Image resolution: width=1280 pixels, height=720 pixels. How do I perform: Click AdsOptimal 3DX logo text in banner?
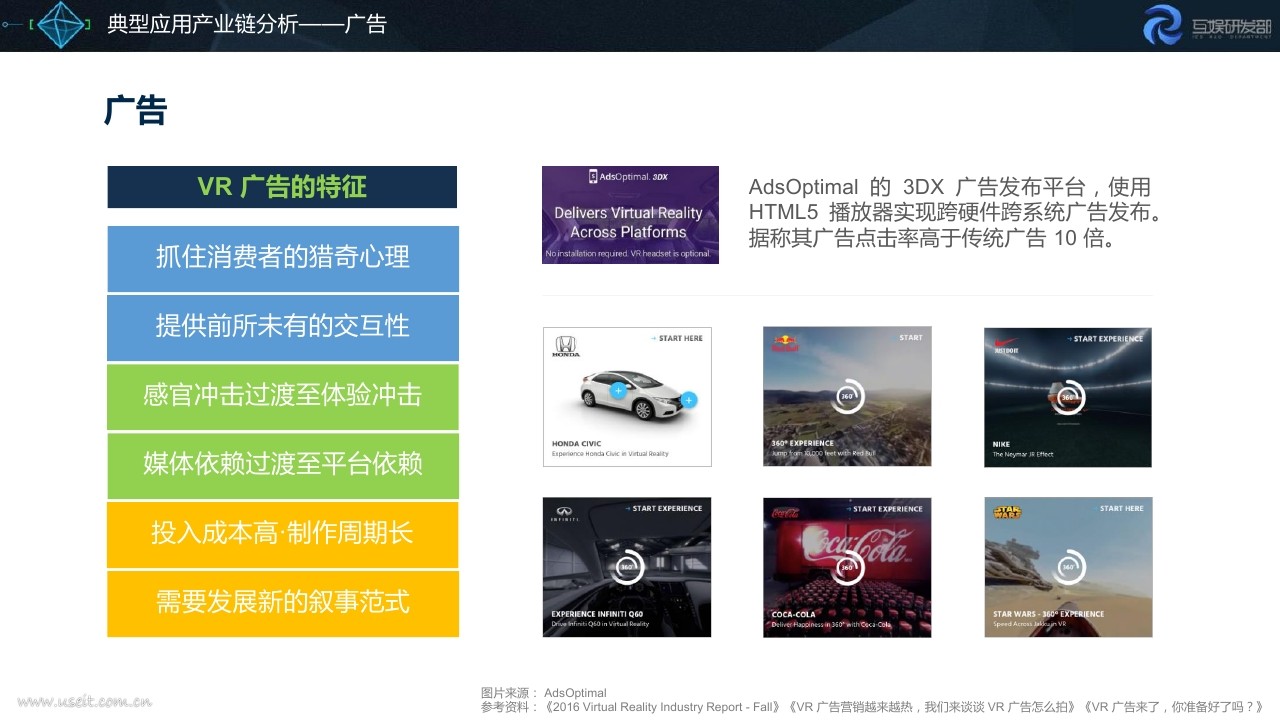(x=629, y=177)
